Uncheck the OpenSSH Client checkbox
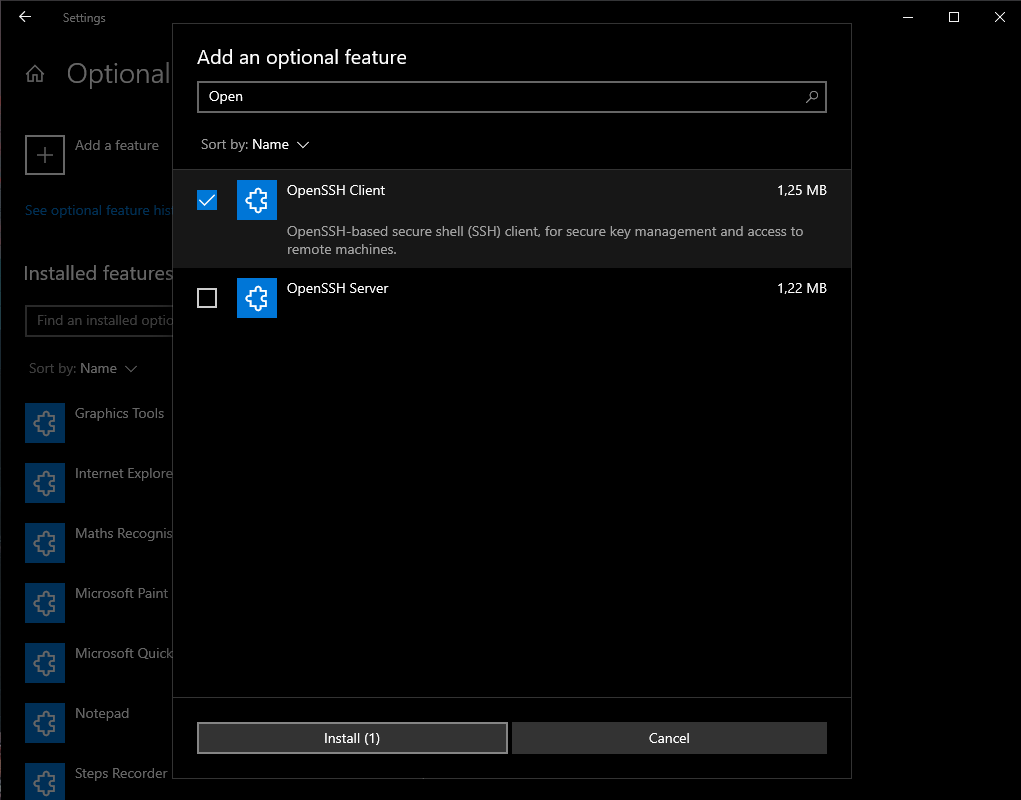Image resolution: width=1021 pixels, height=800 pixels. pos(206,200)
